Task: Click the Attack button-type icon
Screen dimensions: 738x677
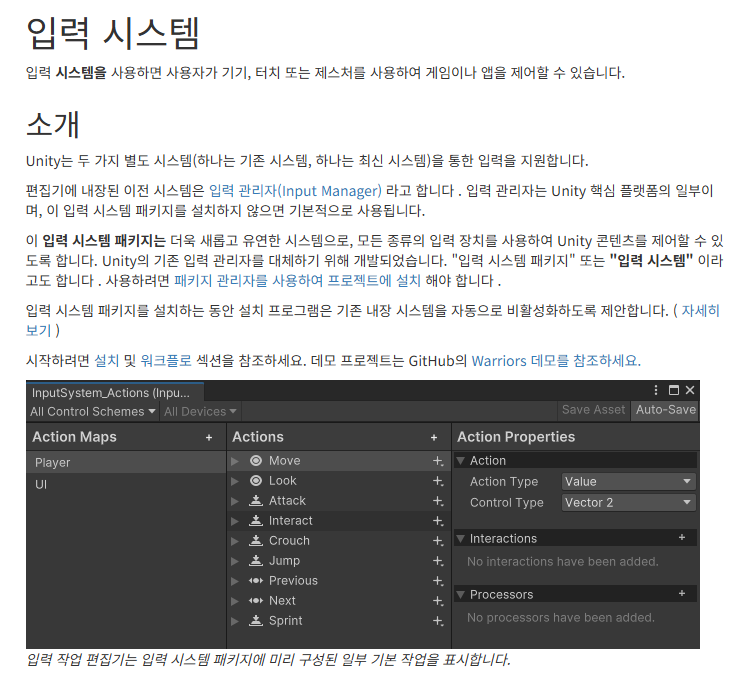Action: pyautogui.click(x=256, y=501)
